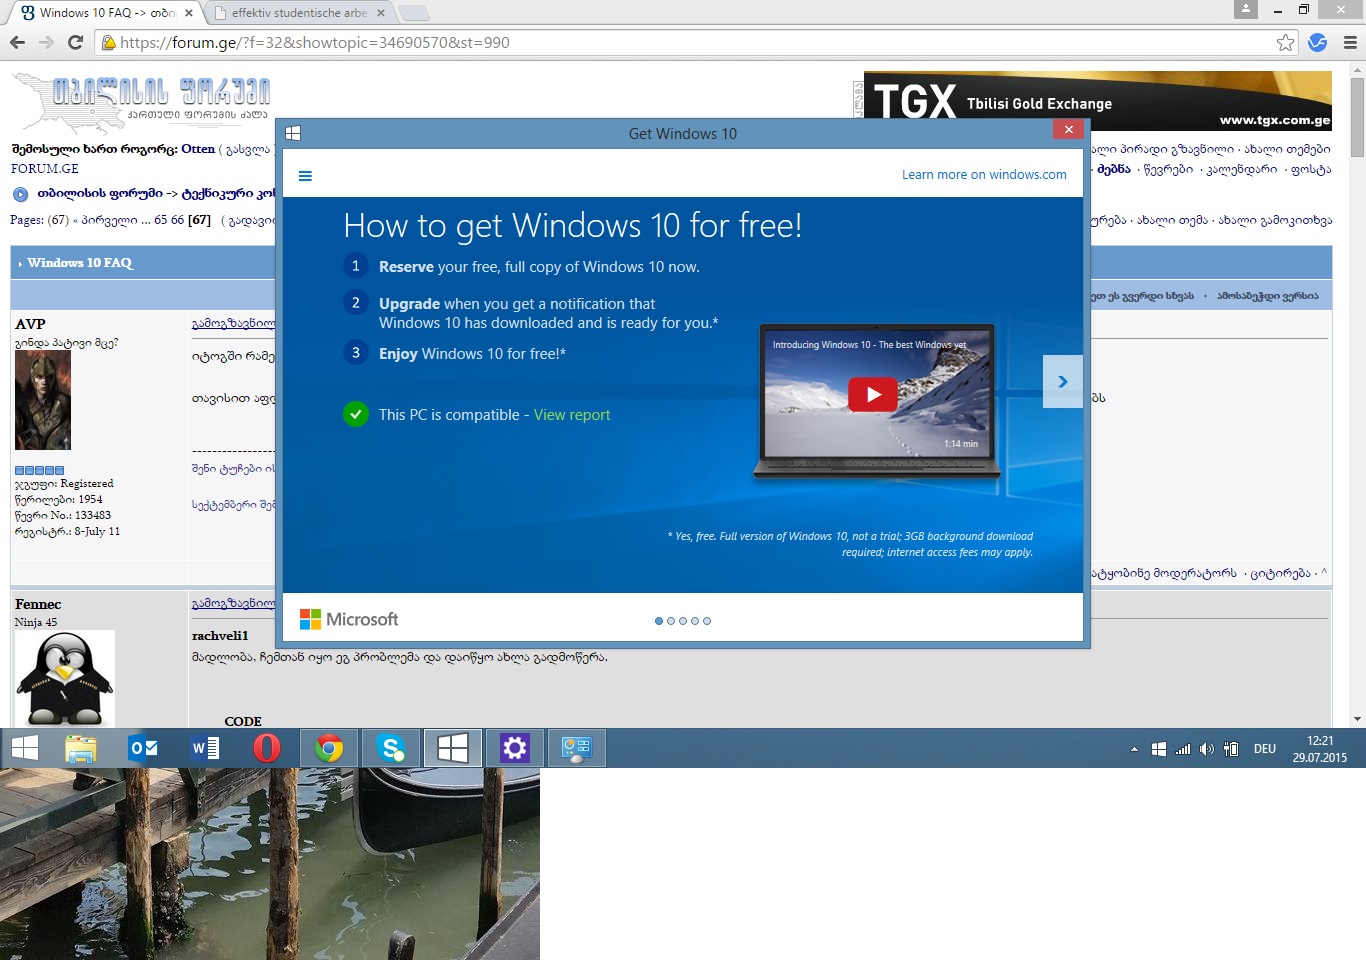Go forward in Chrome
The height and width of the screenshot is (960, 1366).
46,42
